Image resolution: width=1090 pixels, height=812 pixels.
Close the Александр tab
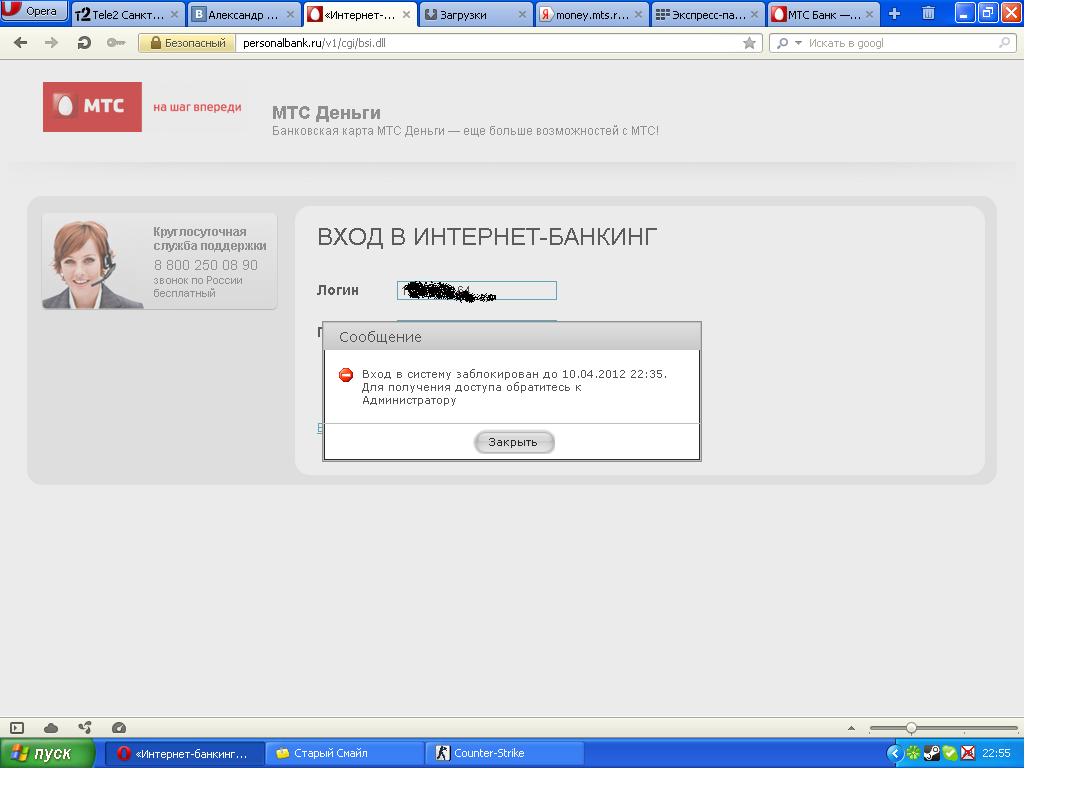click(291, 15)
